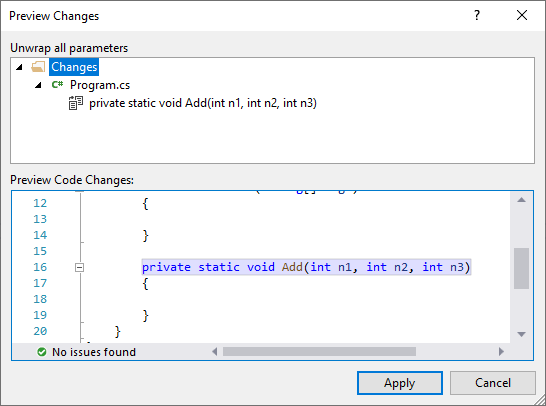Close the Preview Changes dialog window
546x406 pixels.
522,15
